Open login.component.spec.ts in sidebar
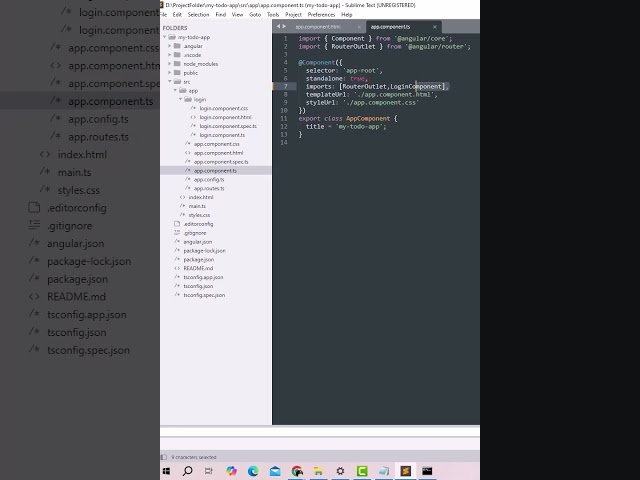640x480 pixels. tap(228, 126)
